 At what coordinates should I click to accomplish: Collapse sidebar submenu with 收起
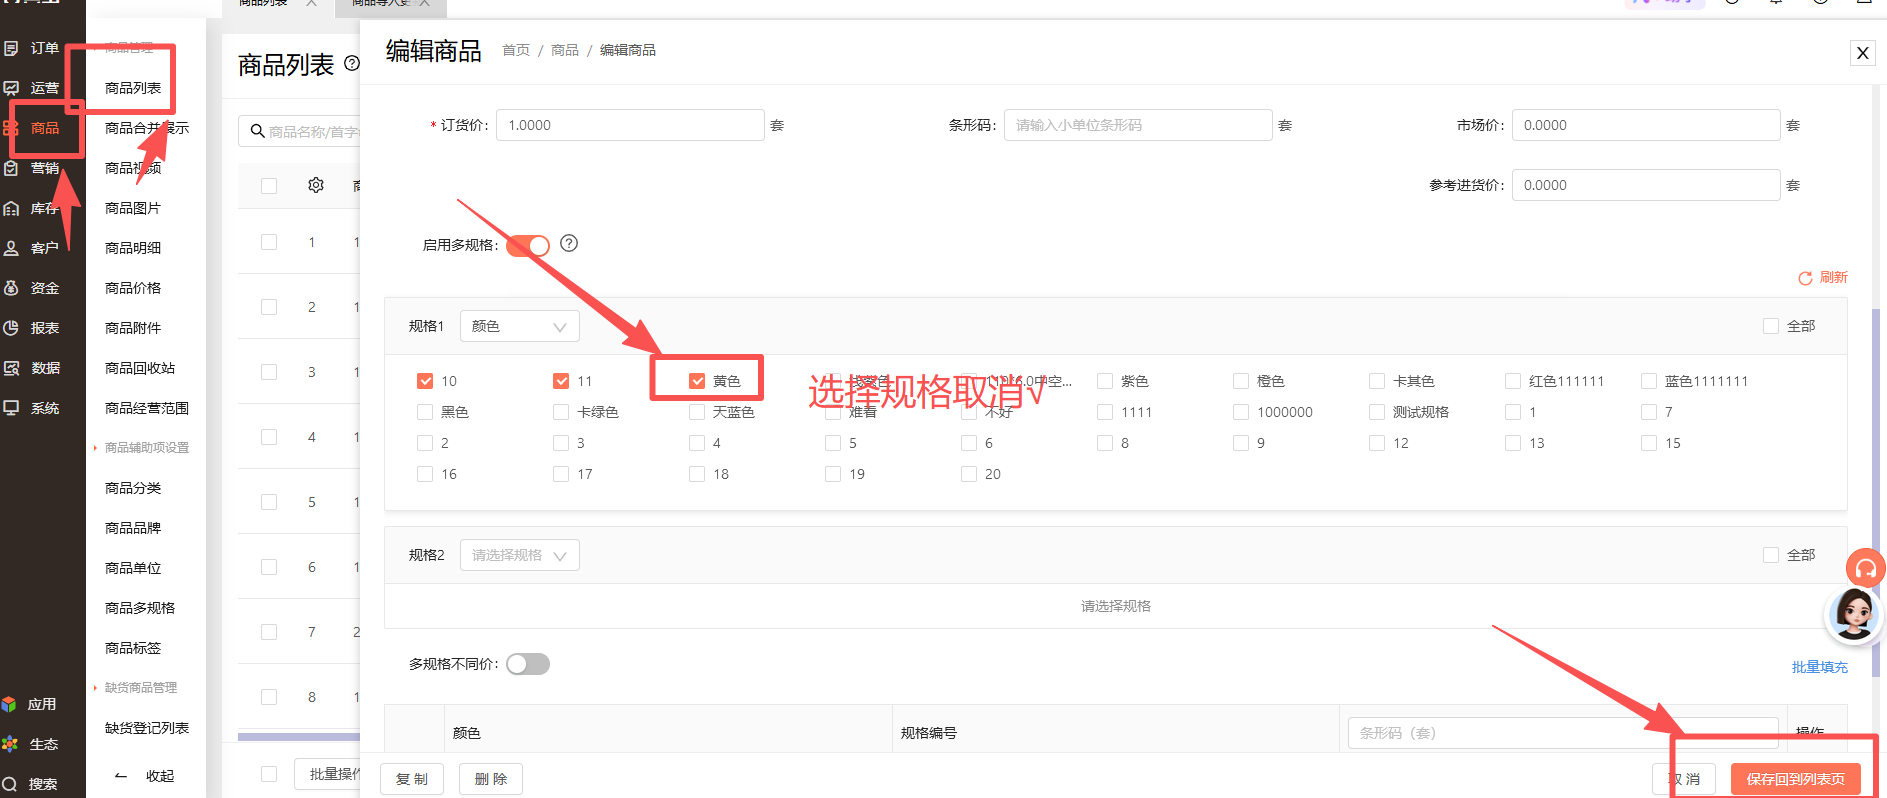(146, 776)
